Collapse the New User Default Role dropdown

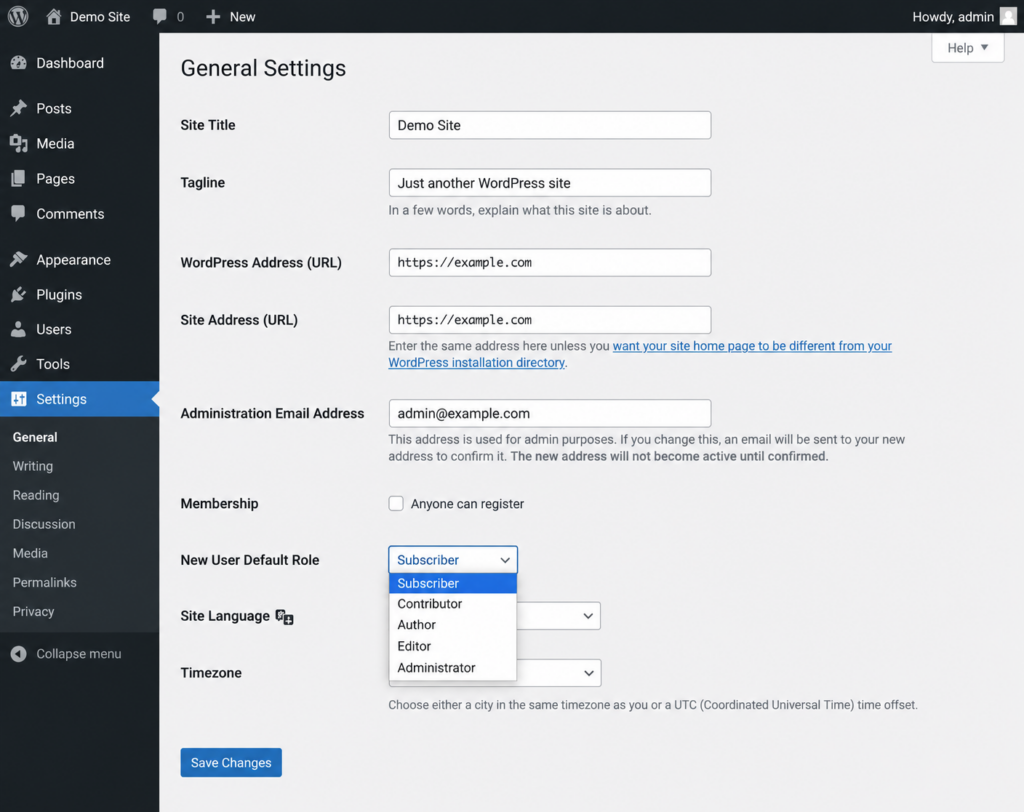pyautogui.click(x=453, y=560)
